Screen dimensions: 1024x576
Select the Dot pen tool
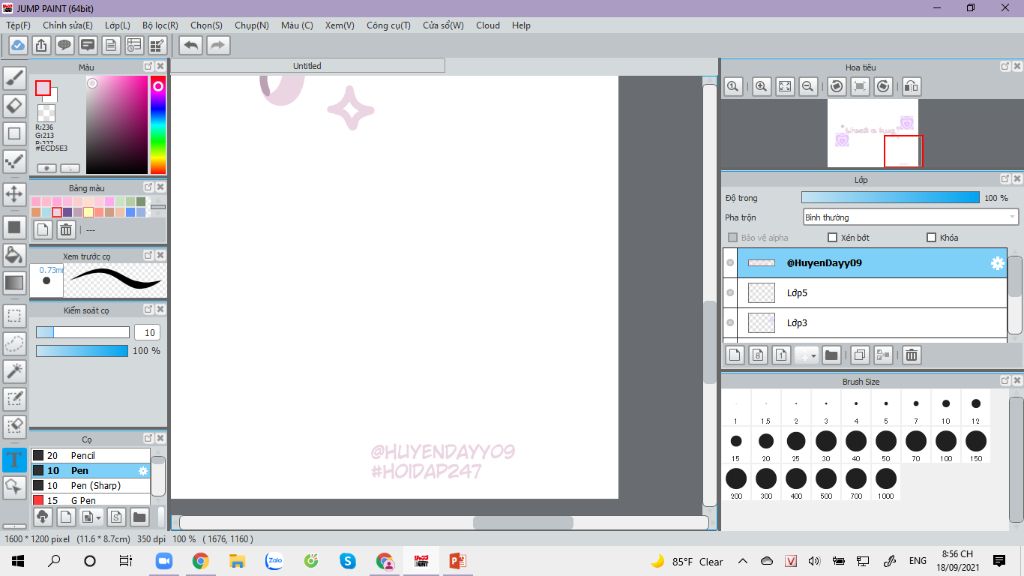click(14, 161)
